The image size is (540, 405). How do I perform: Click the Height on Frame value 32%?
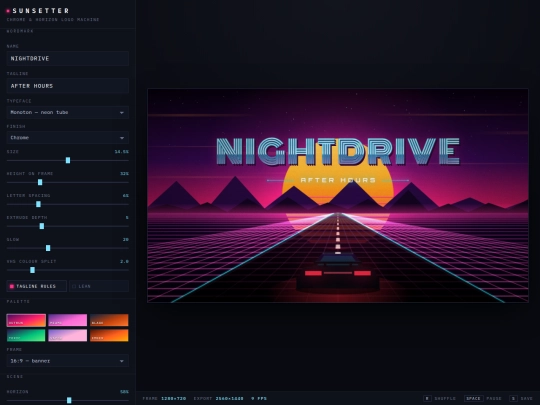[x=124, y=174]
